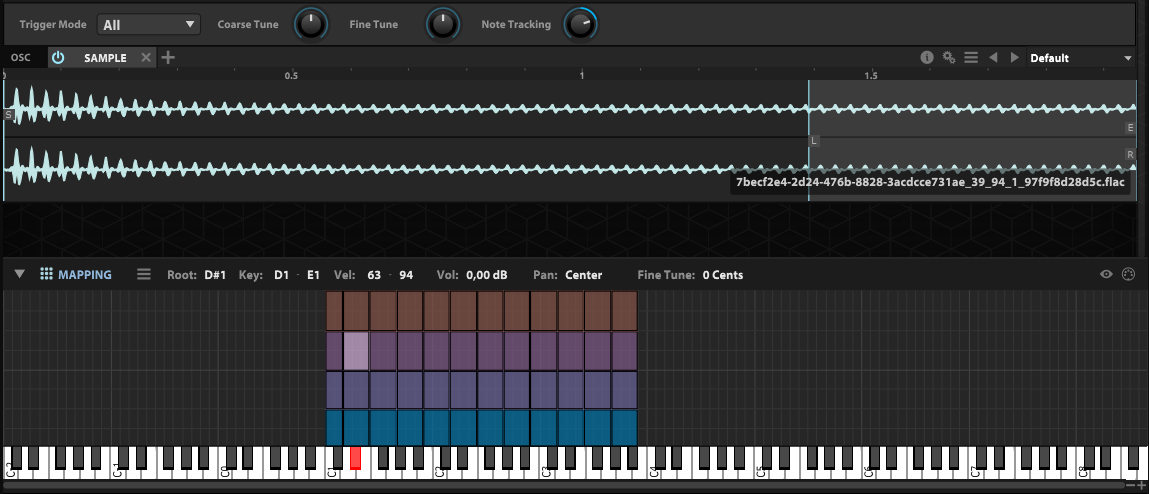The width and height of the screenshot is (1149, 494).
Task: Click the Coarse Tune knob
Action: [x=311, y=24]
